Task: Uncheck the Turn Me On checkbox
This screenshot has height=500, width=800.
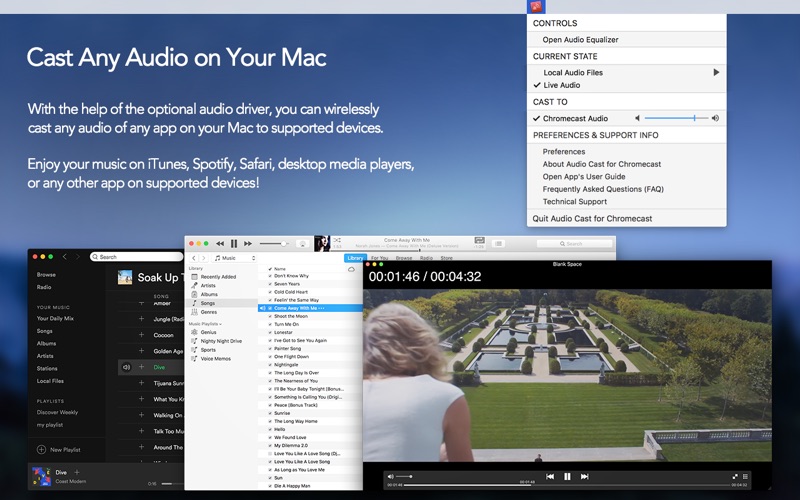Action: 270,324
